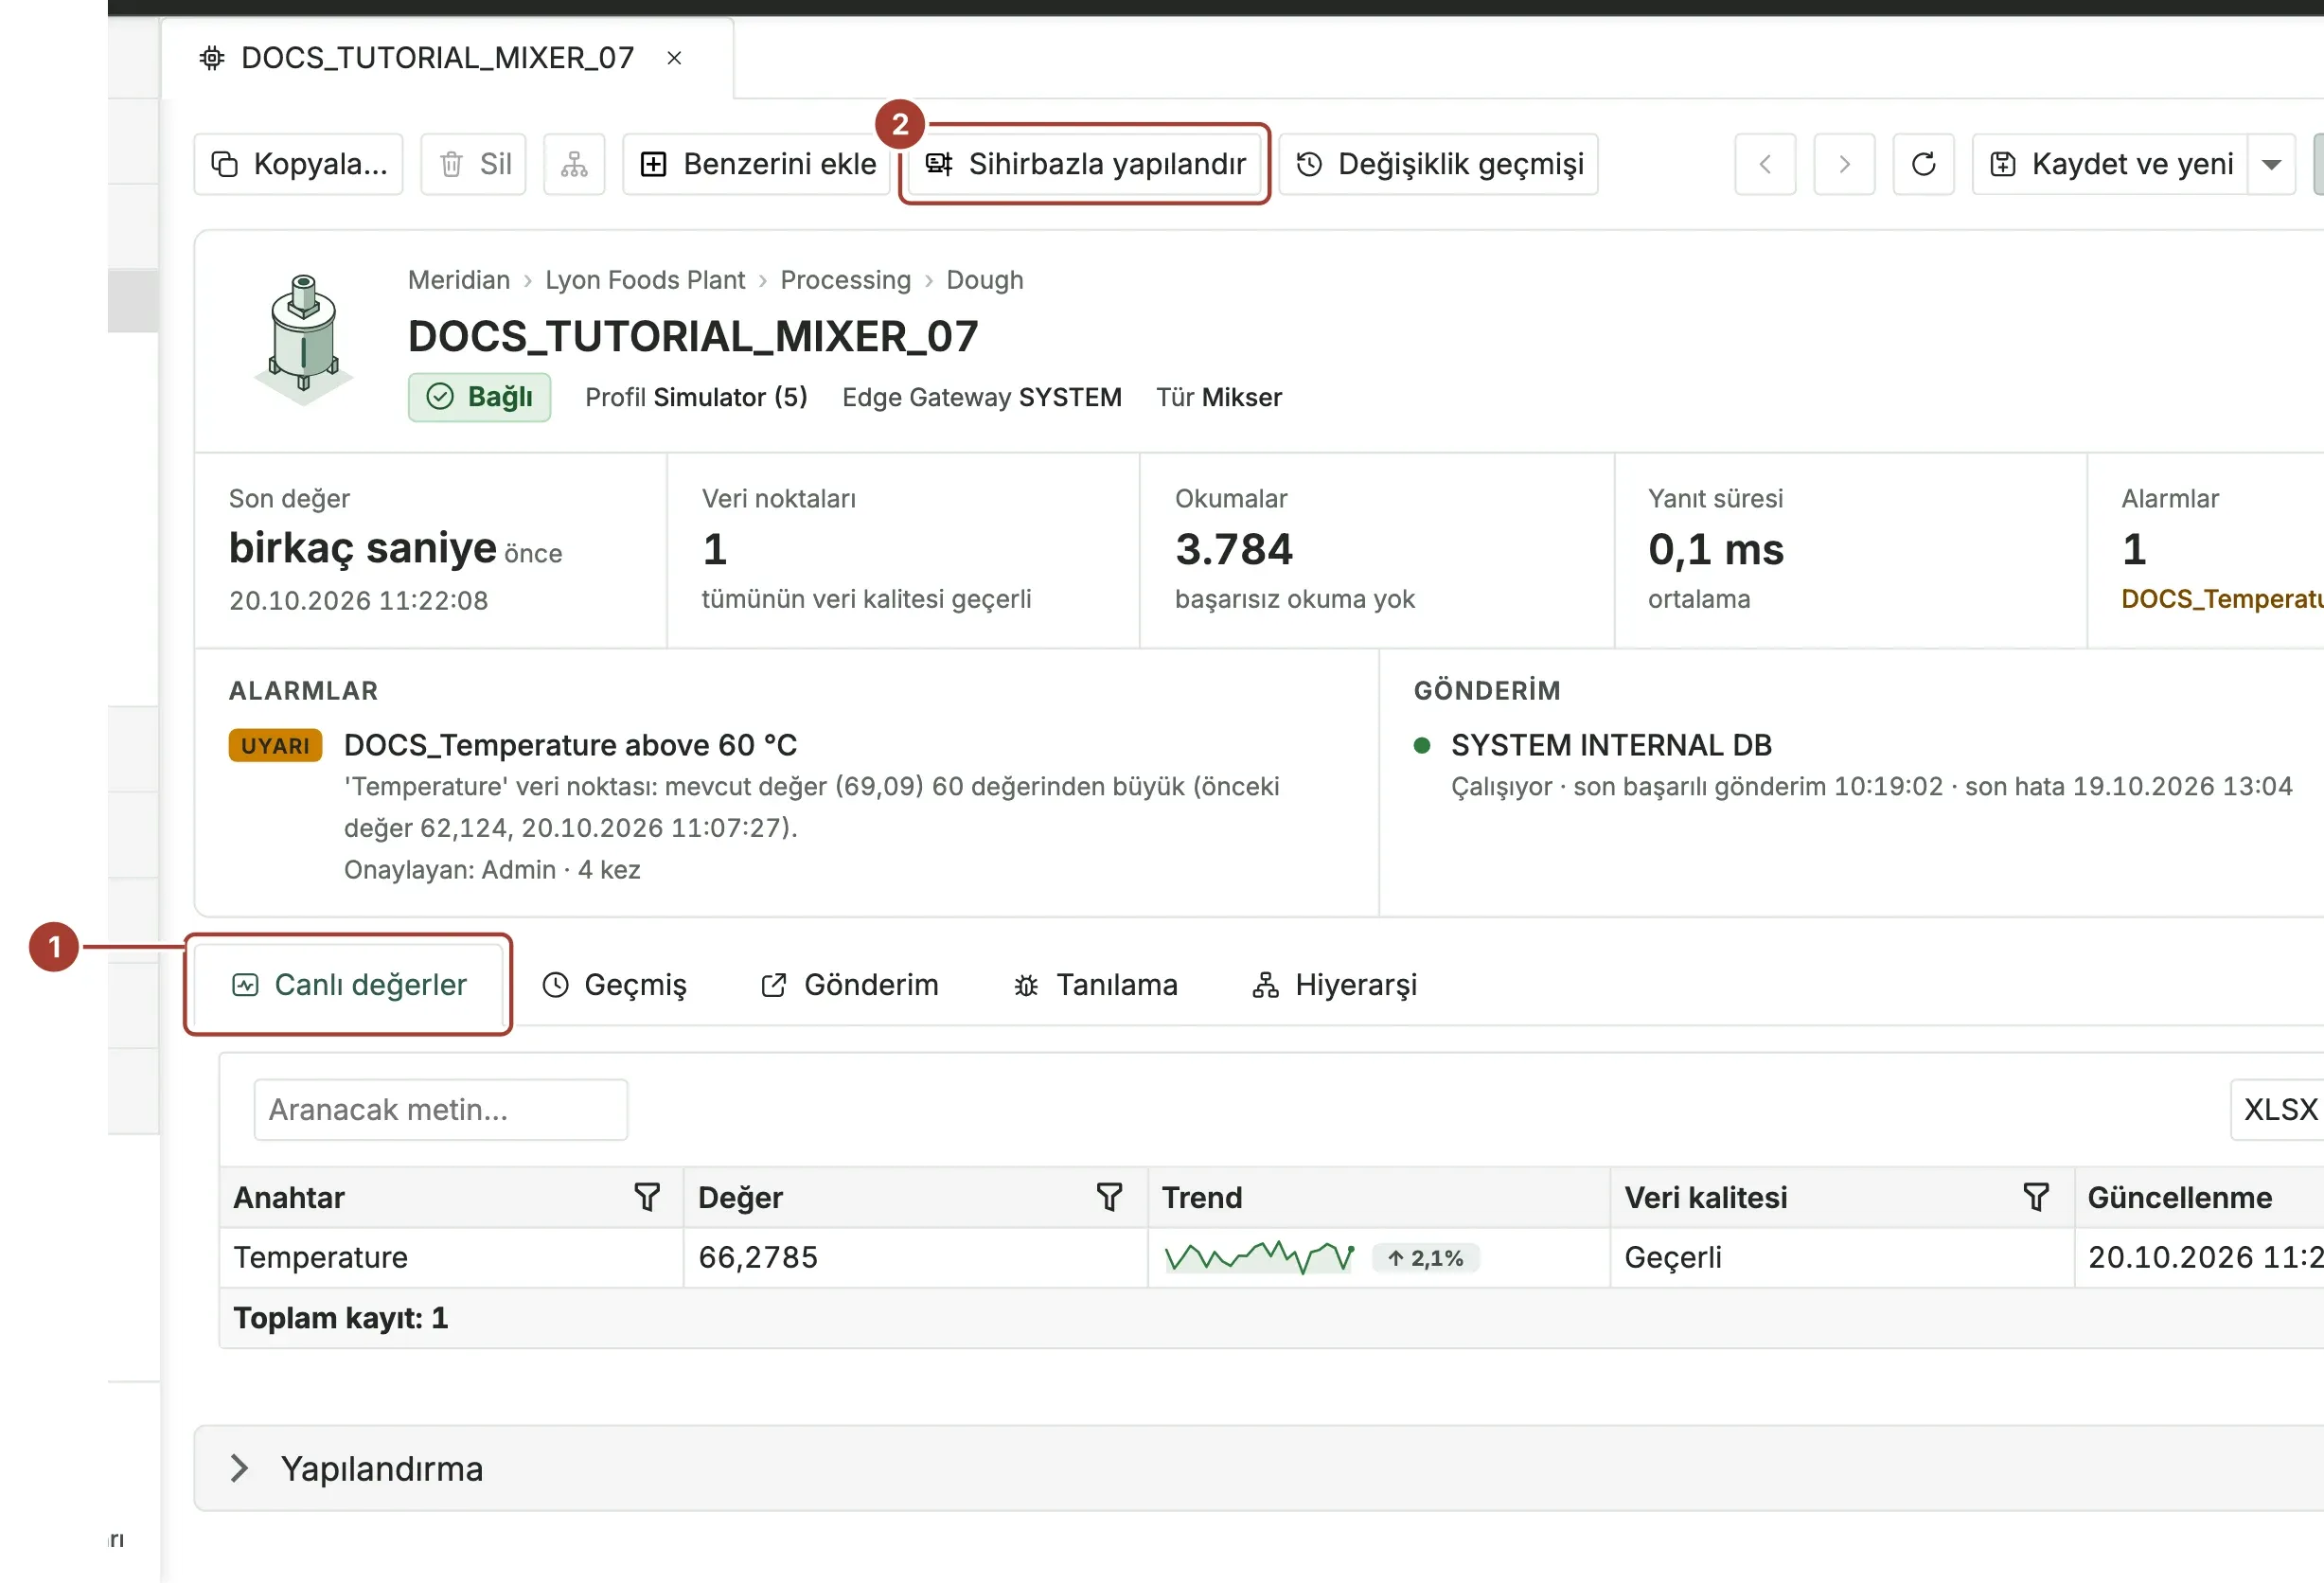
Task: Click the Kopyala... button
Action: (x=298, y=164)
